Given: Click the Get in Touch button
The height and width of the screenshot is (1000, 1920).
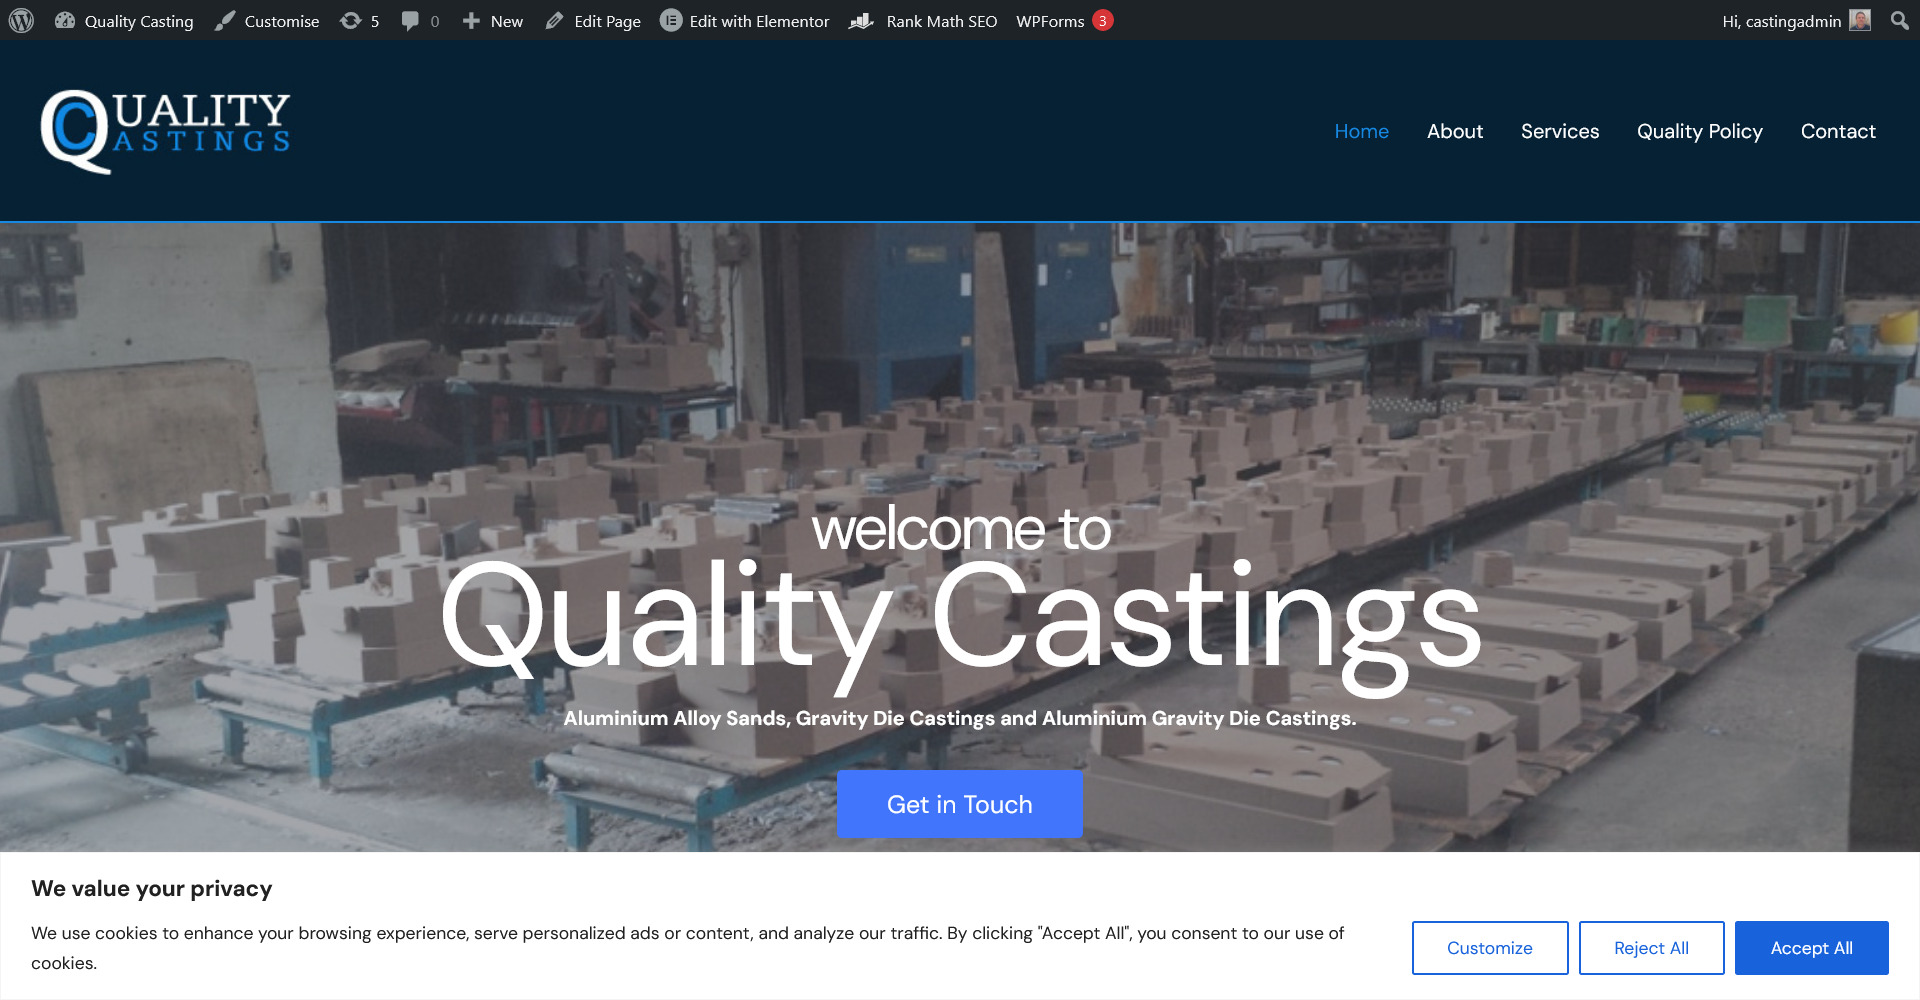Looking at the screenshot, I should click(959, 804).
